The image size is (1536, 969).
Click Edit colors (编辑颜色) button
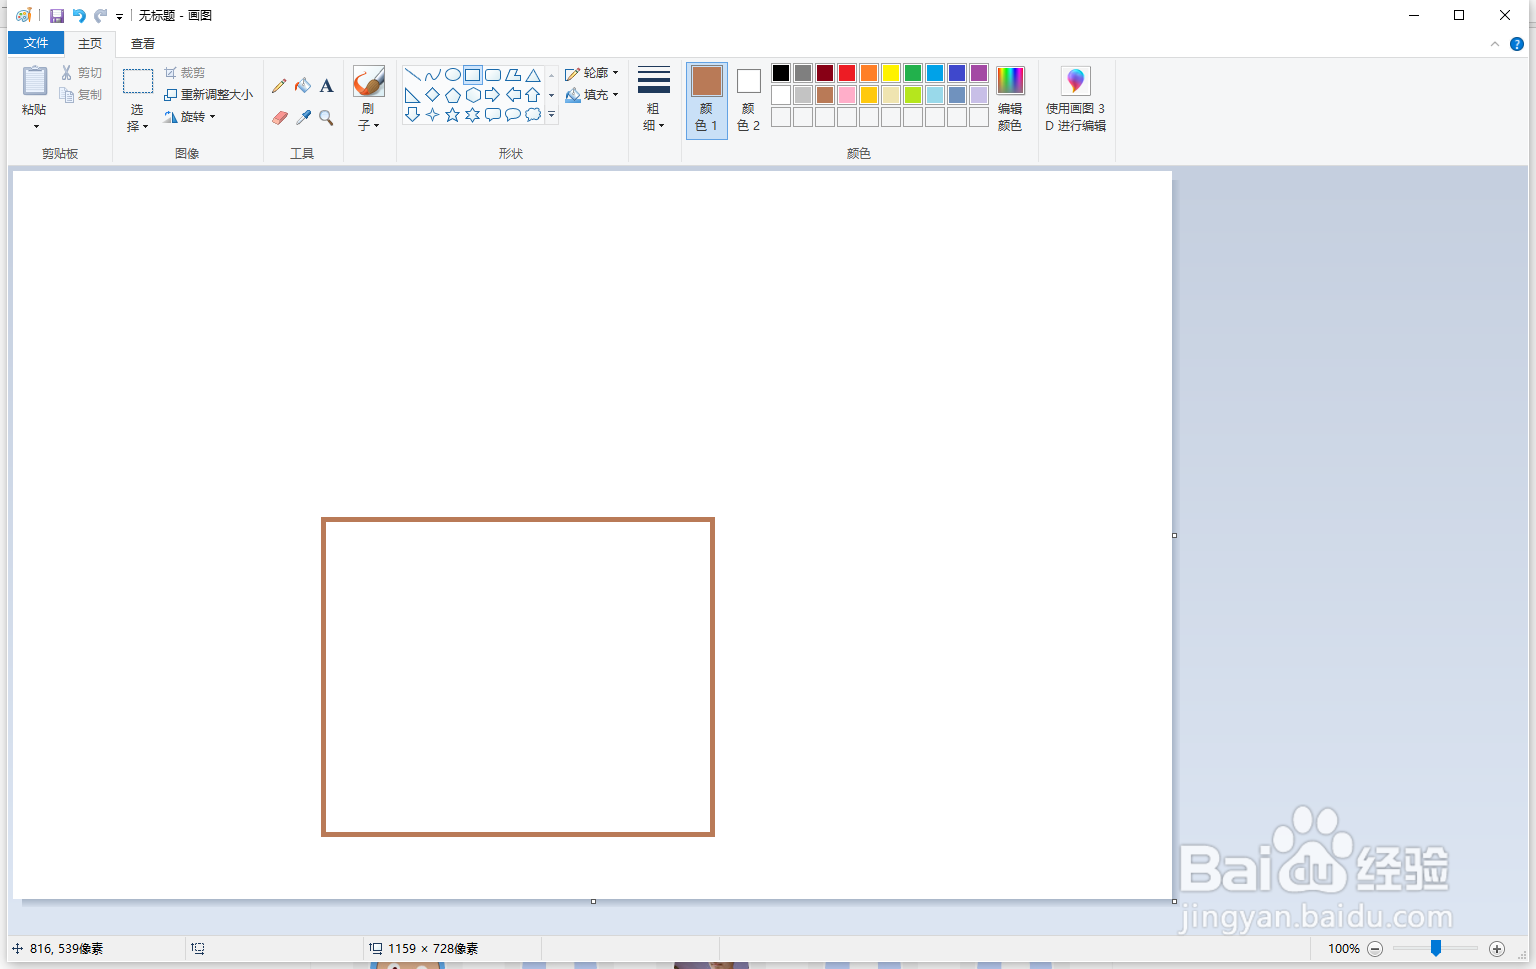[x=1010, y=99]
